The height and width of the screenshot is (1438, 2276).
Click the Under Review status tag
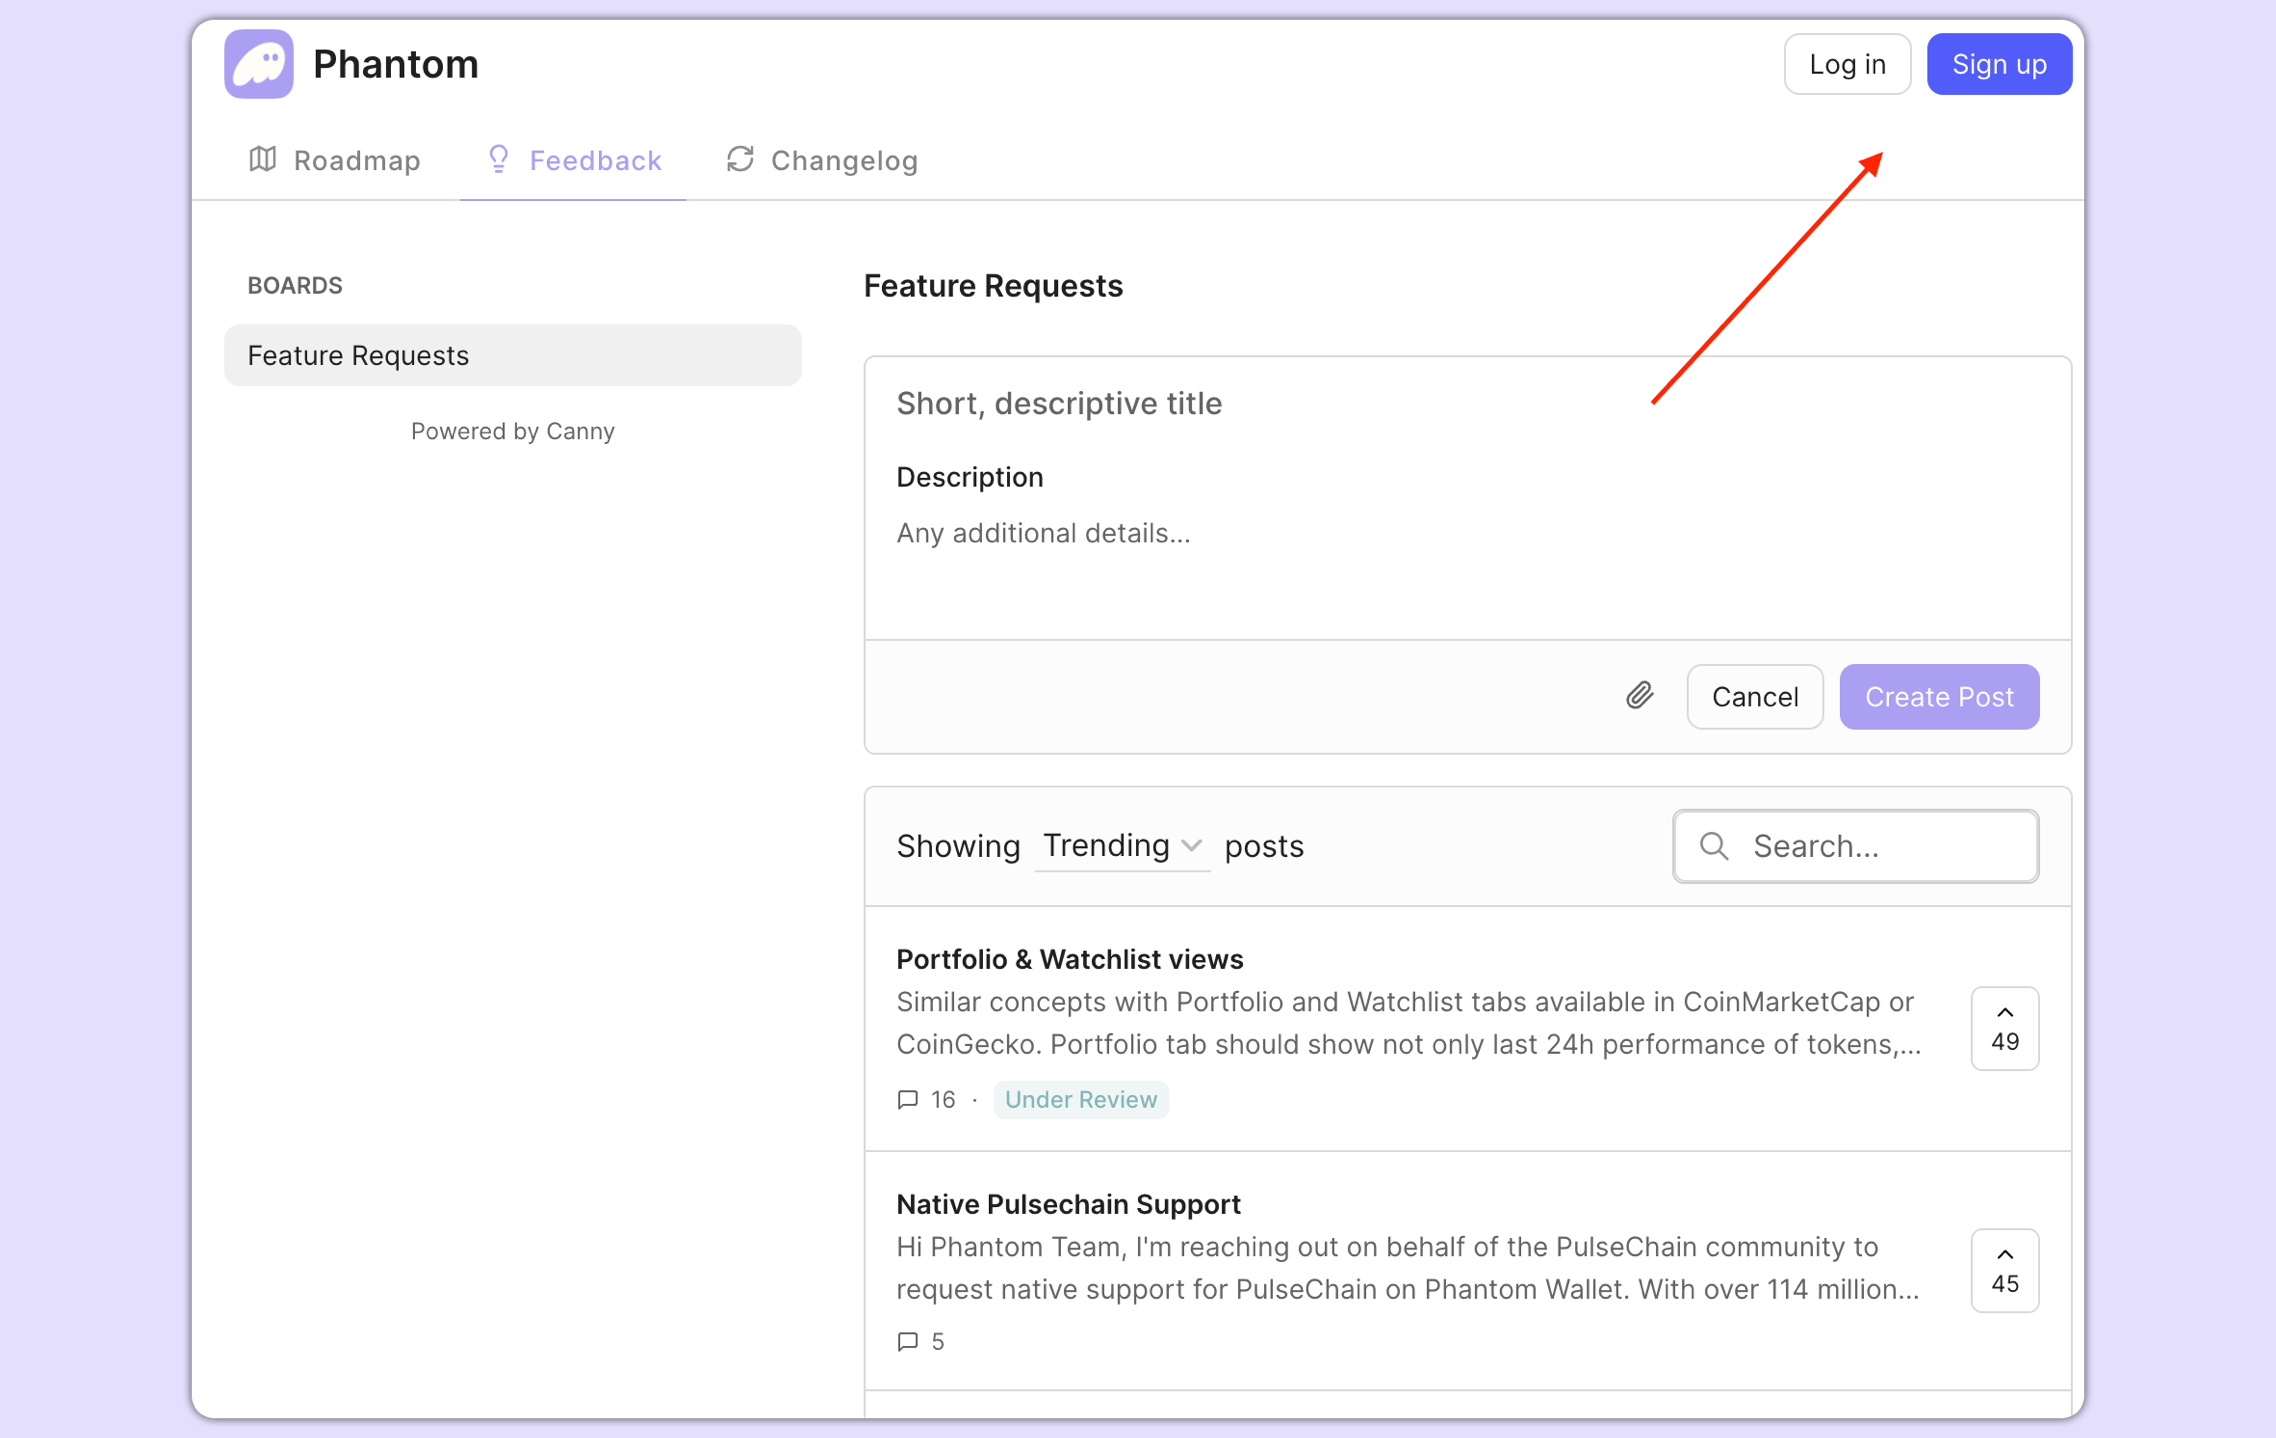[x=1080, y=1100]
